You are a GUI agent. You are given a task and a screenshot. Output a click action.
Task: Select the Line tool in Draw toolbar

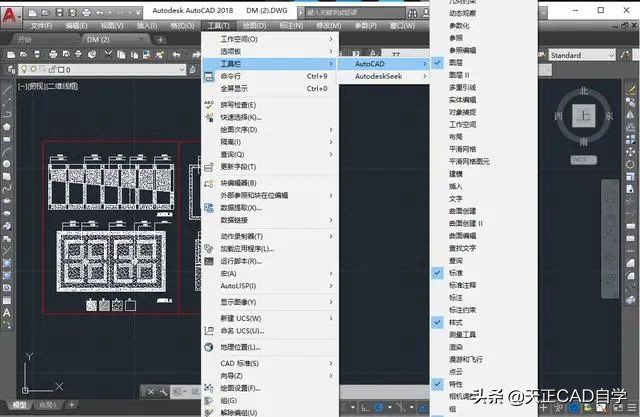pyautogui.click(x=7, y=90)
